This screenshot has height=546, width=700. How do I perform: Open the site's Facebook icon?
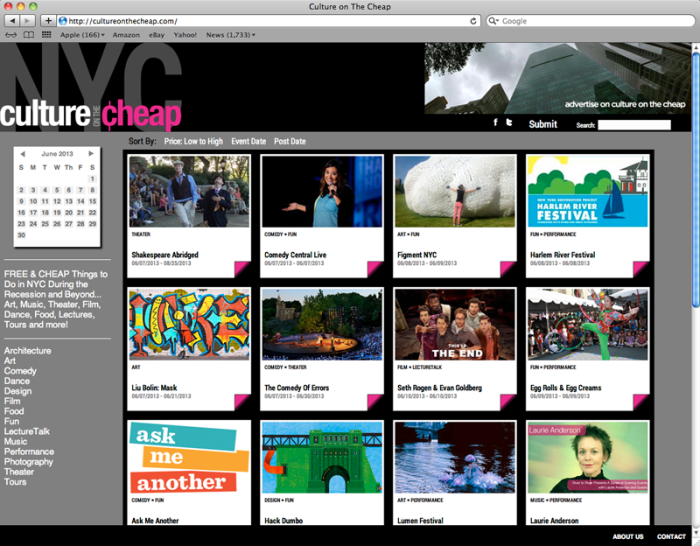[496, 122]
